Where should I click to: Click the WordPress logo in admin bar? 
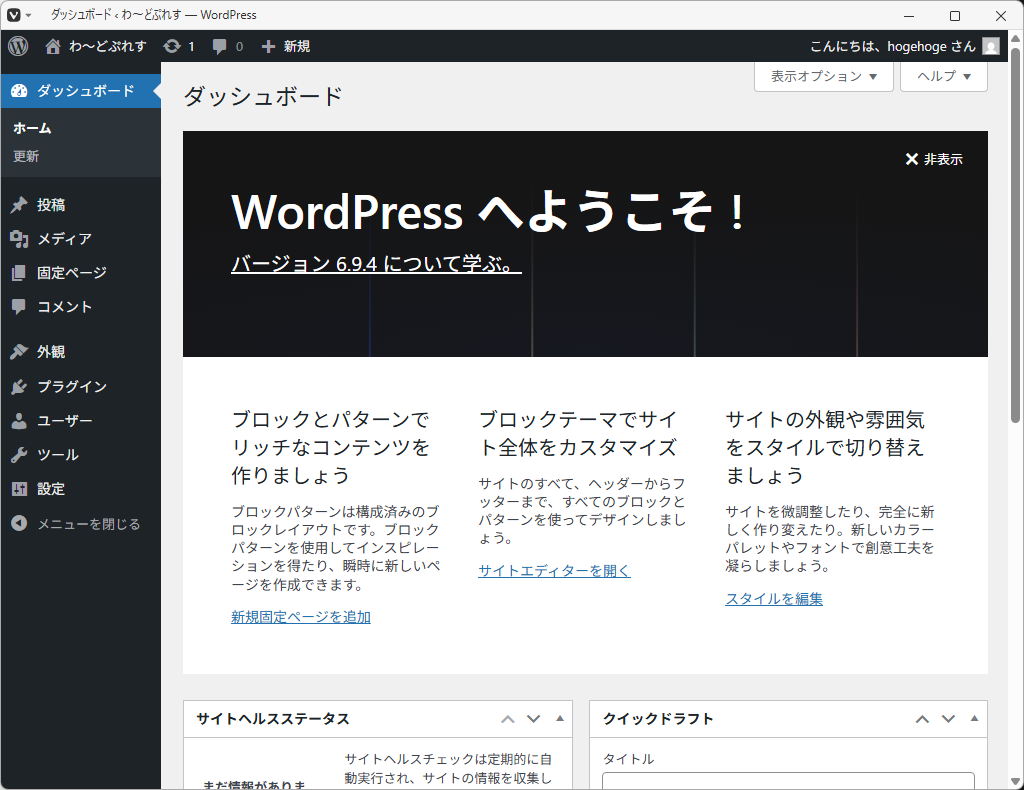click(x=18, y=46)
